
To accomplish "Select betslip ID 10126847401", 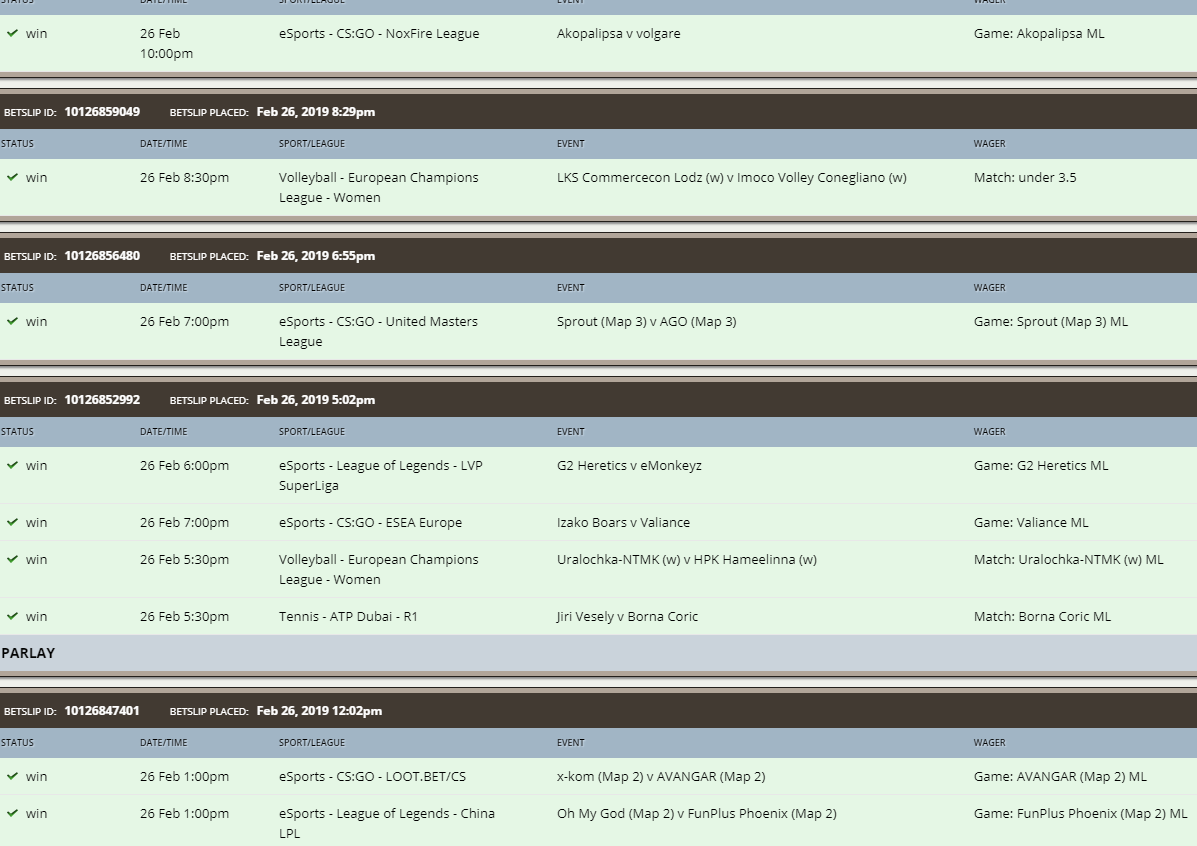I will (102, 711).
